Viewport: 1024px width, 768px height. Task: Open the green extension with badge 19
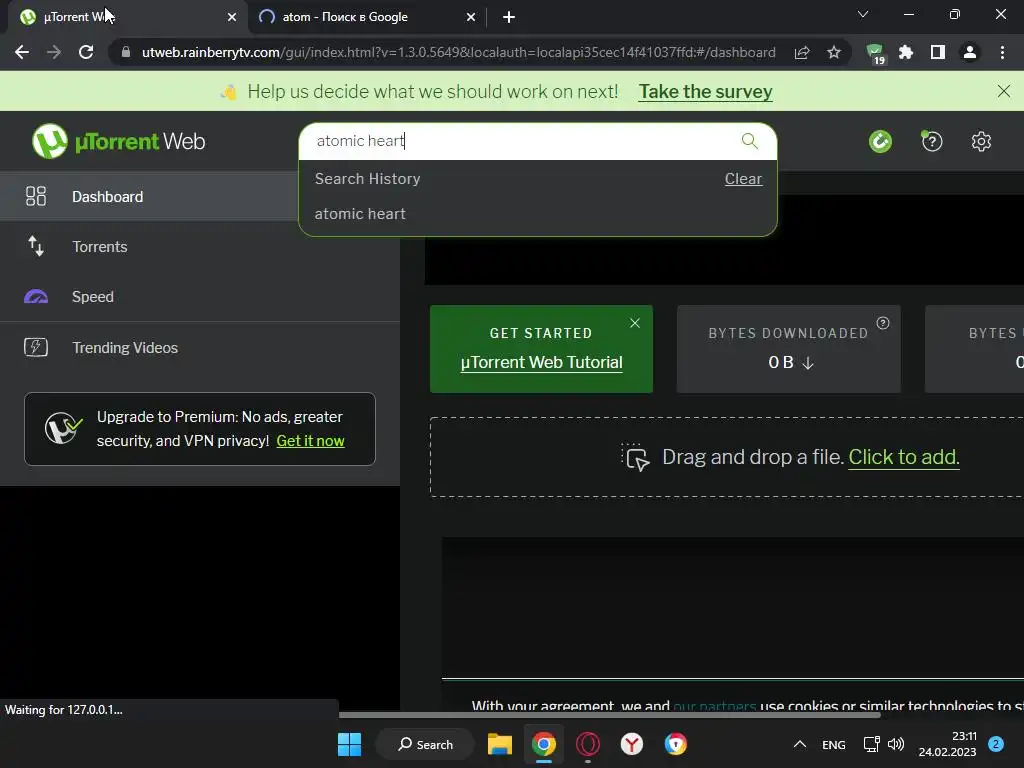pyautogui.click(x=875, y=54)
